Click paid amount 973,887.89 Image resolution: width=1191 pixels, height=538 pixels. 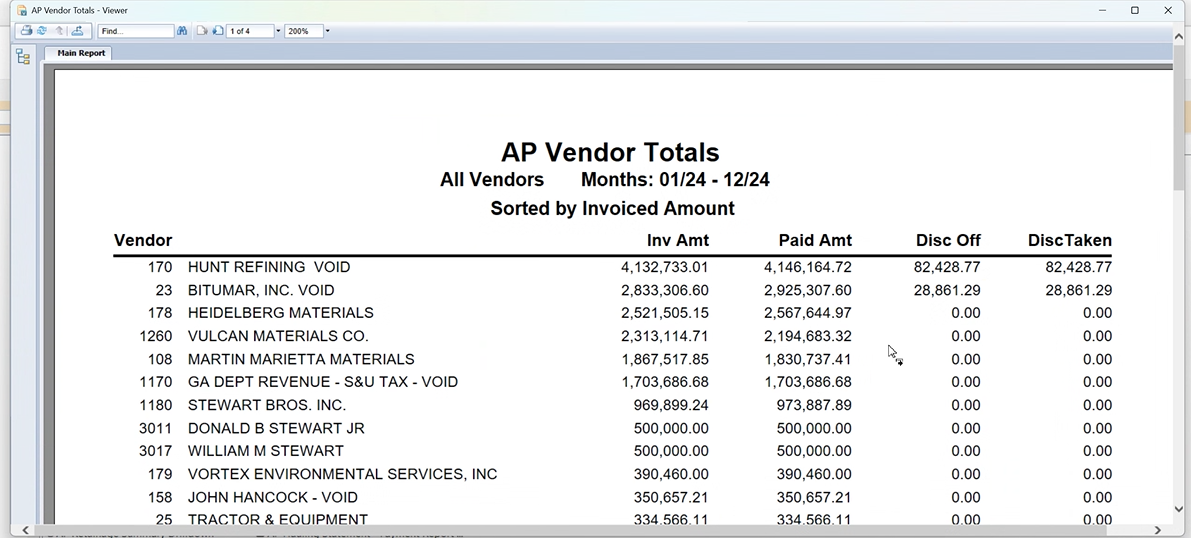click(x=813, y=405)
